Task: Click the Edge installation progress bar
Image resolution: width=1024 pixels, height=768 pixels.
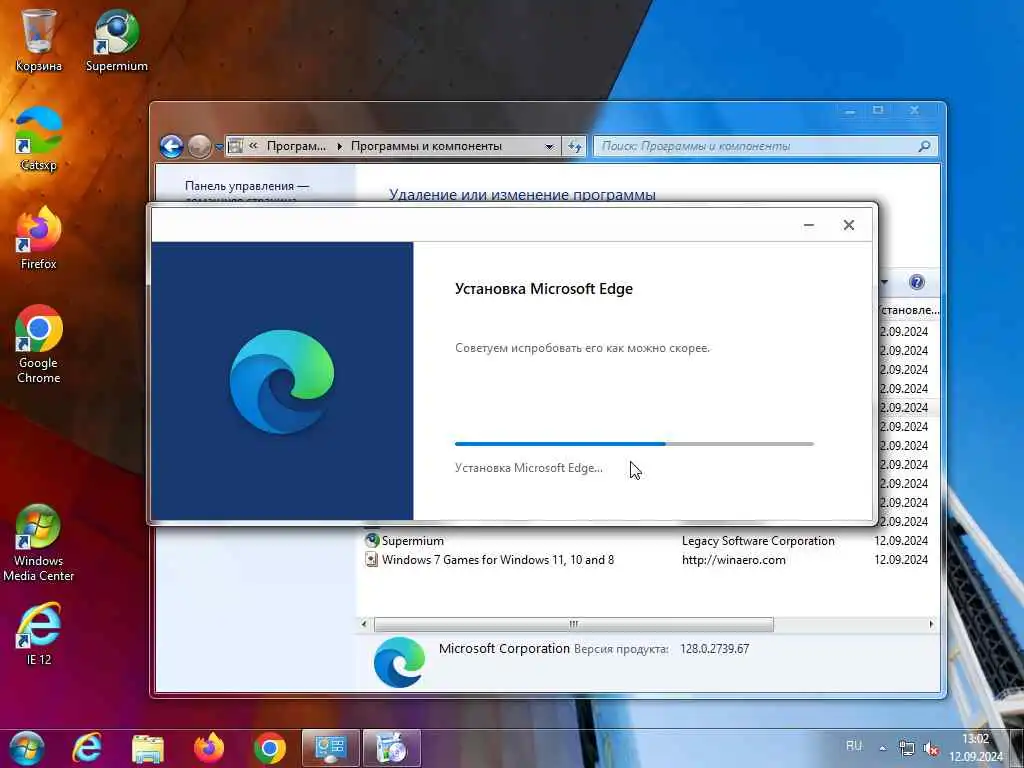Action: pyautogui.click(x=634, y=444)
